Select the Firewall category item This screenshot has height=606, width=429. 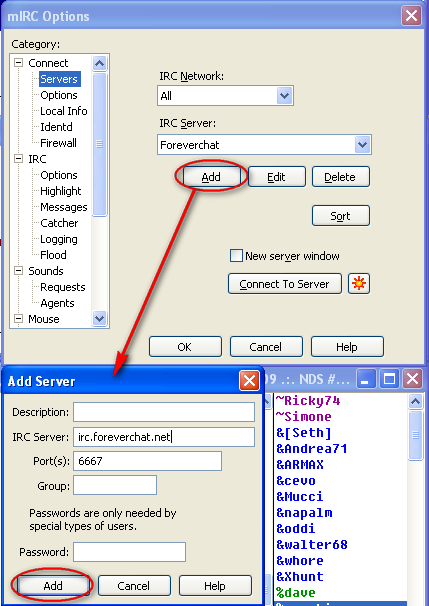click(x=58, y=143)
